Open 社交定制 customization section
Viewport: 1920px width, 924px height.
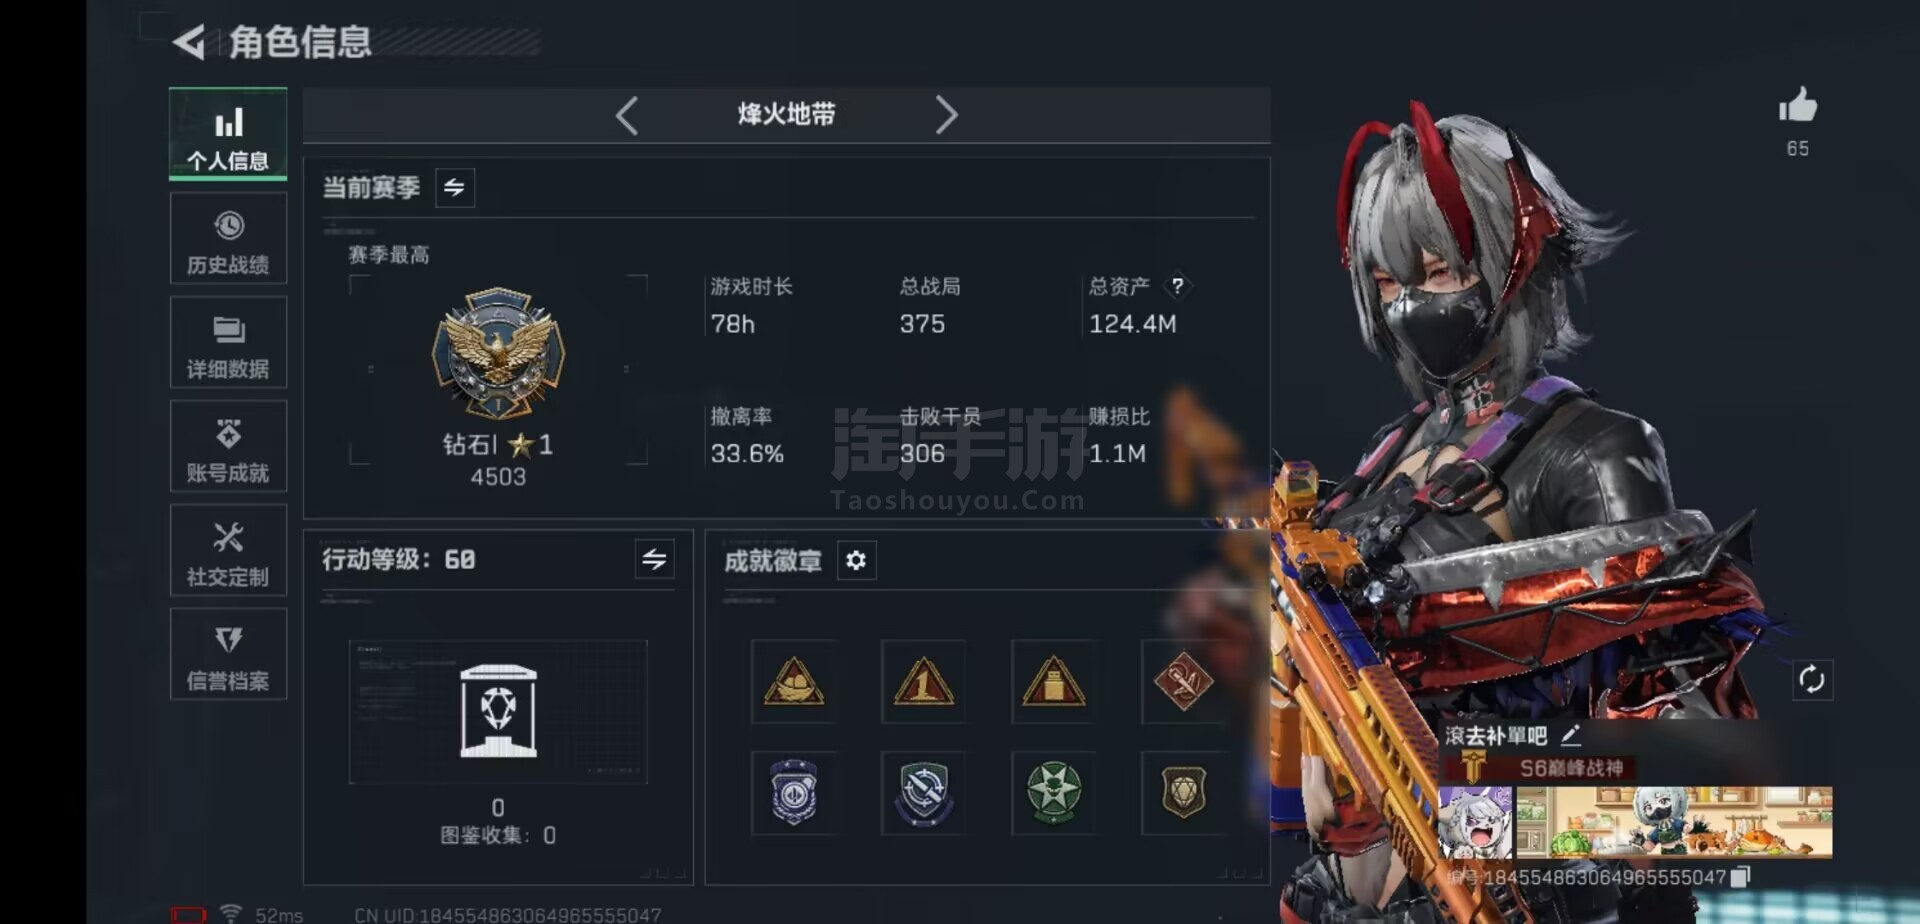[x=228, y=551]
